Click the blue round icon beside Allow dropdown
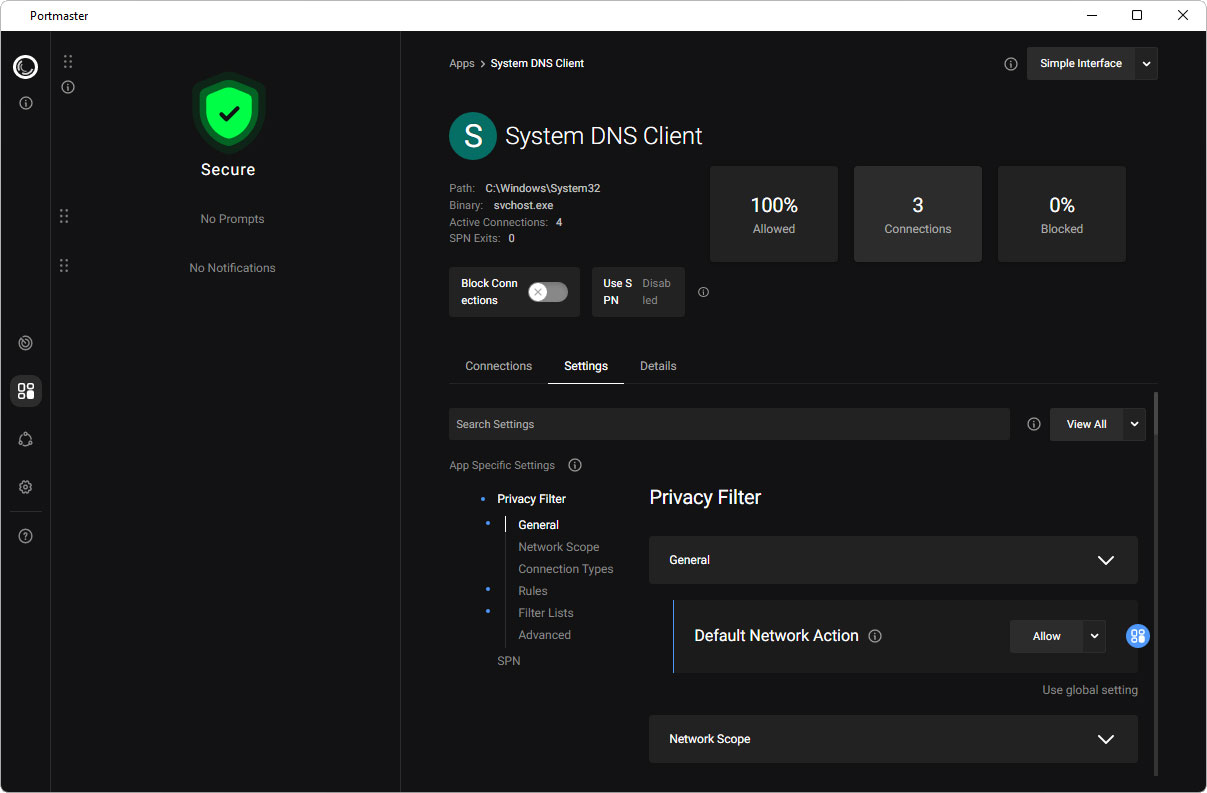1207x793 pixels. pyautogui.click(x=1138, y=636)
